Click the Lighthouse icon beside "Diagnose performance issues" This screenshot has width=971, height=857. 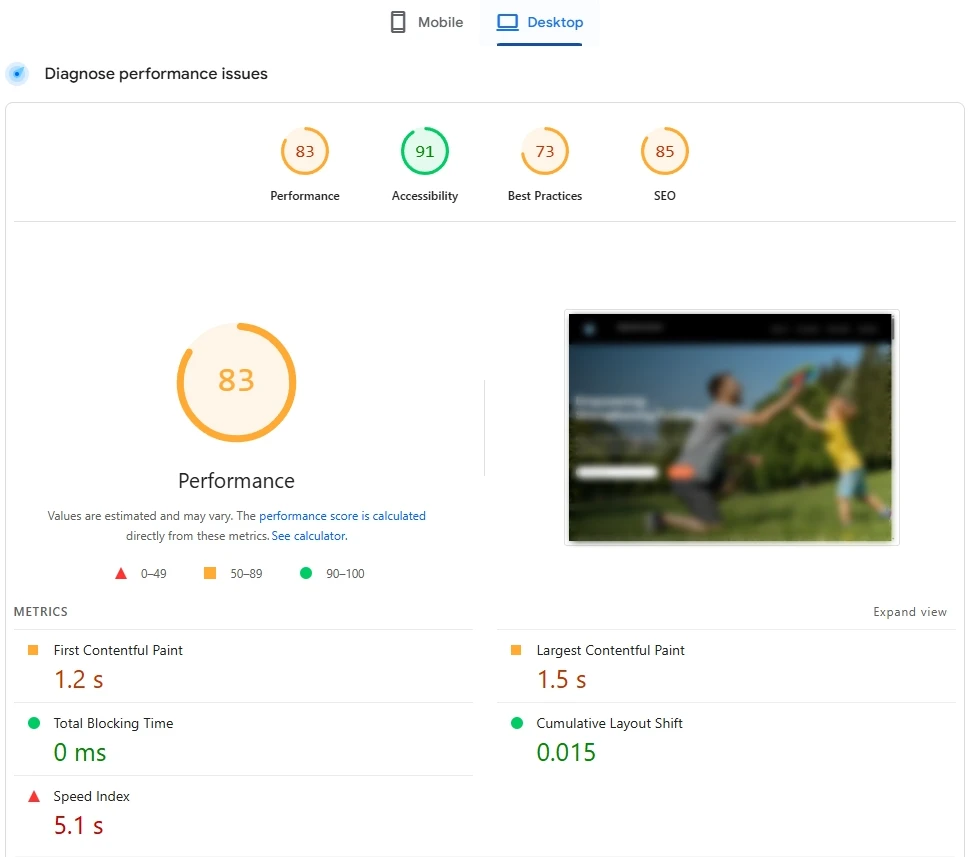point(17,73)
